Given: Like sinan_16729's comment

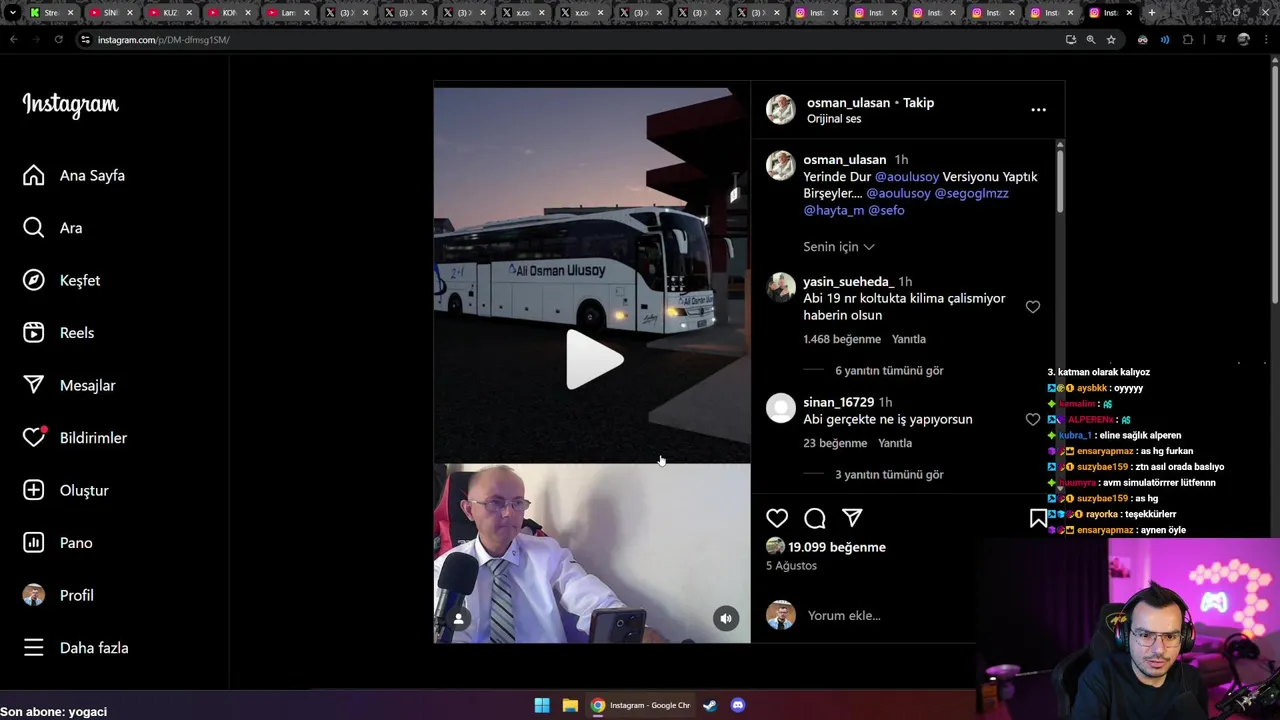Looking at the screenshot, I should pyautogui.click(x=1033, y=419).
